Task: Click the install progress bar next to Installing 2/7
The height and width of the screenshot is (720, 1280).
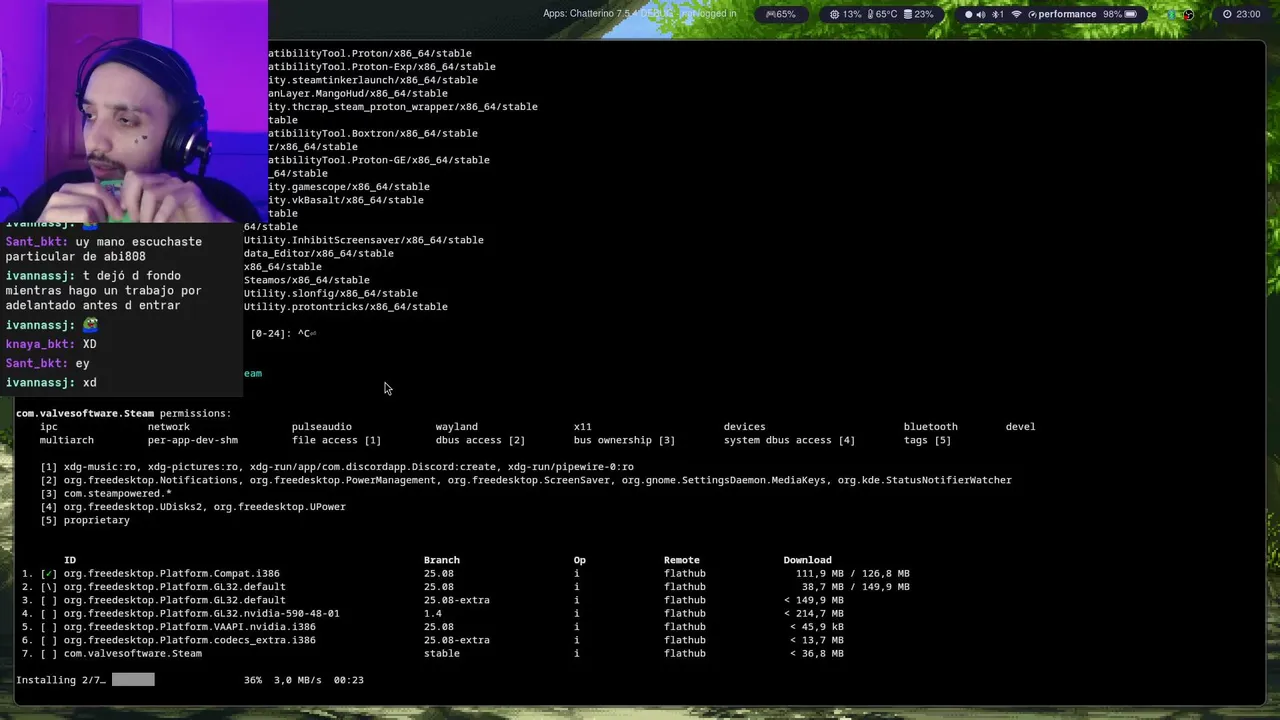Action: tap(133, 680)
